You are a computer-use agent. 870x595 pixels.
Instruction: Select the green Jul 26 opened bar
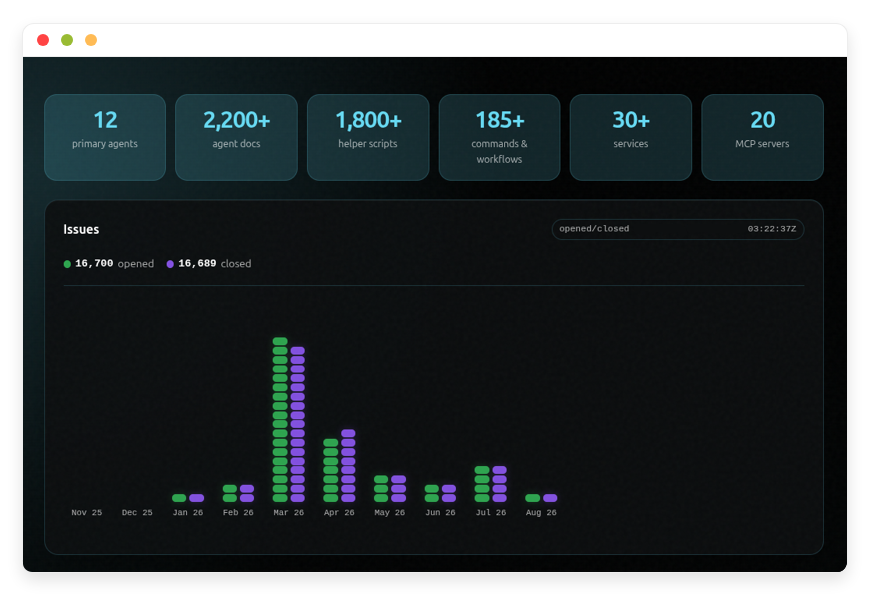pyautogui.click(x=482, y=484)
